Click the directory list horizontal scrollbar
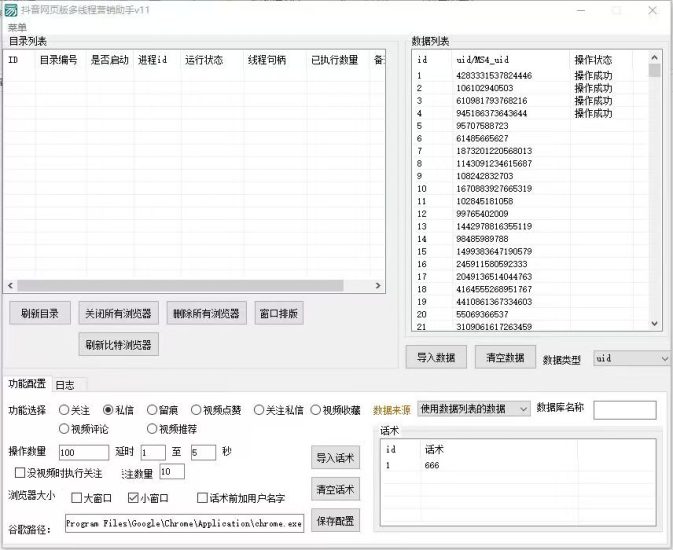 (190, 286)
